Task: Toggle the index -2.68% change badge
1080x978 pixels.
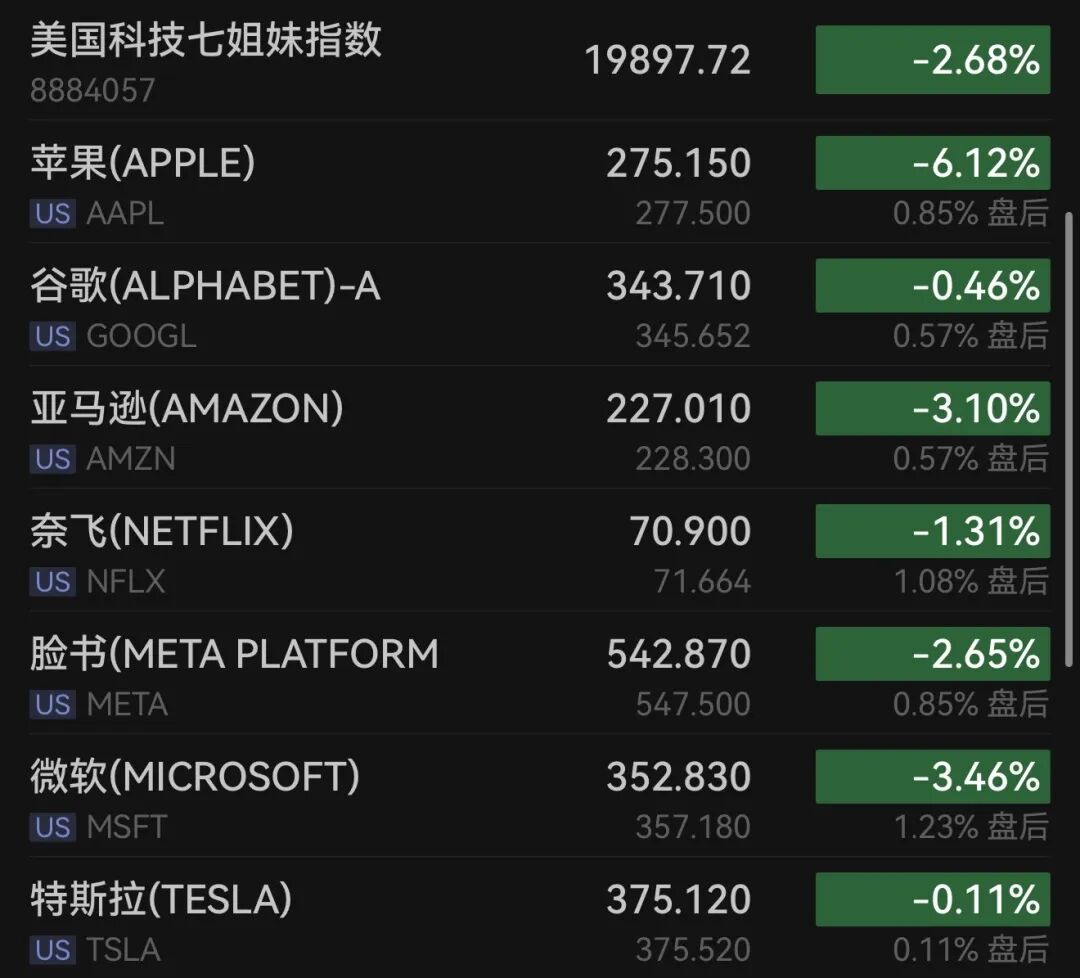Action: tap(933, 60)
